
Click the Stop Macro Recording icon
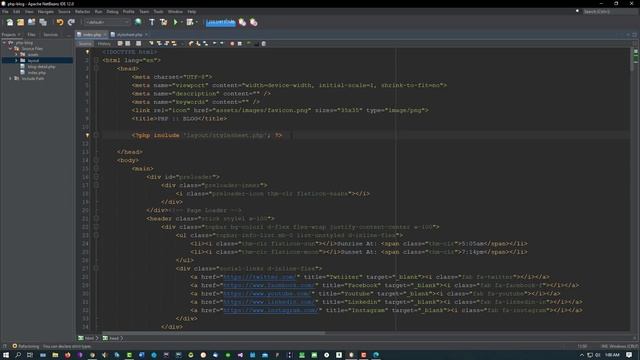[x=240, y=44]
